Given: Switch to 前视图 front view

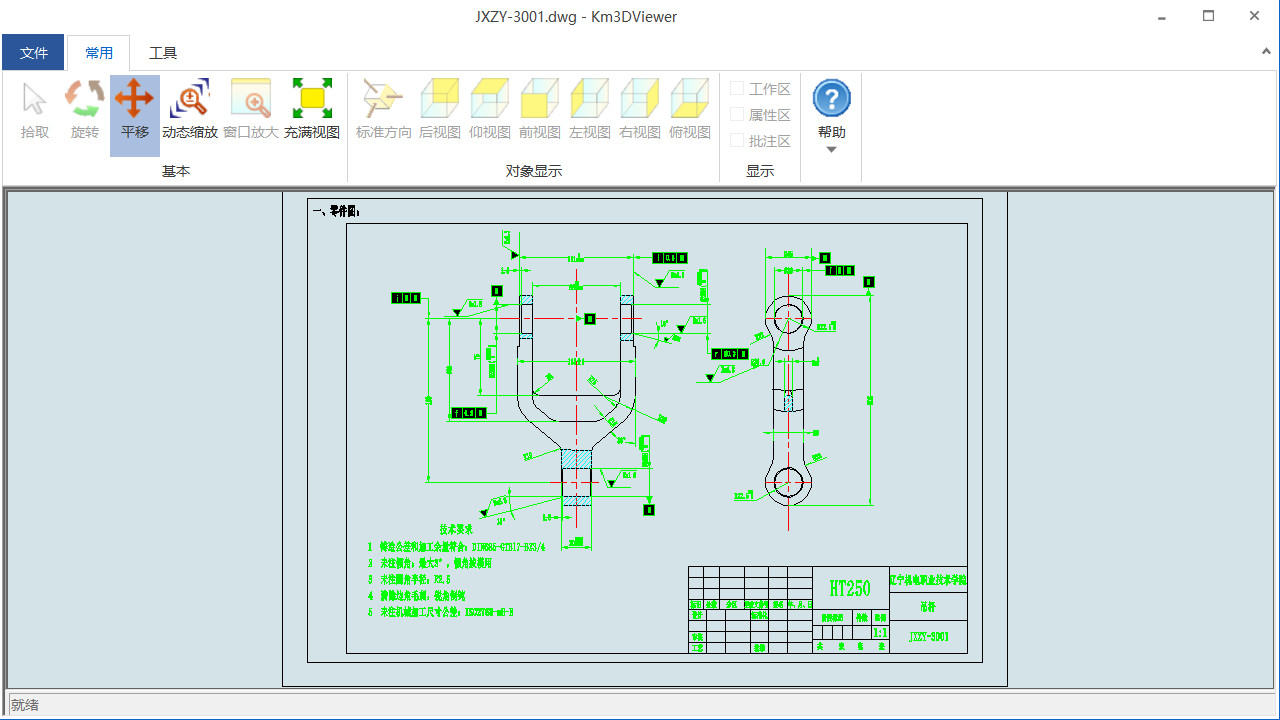Looking at the screenshot, I should (539, 108).
